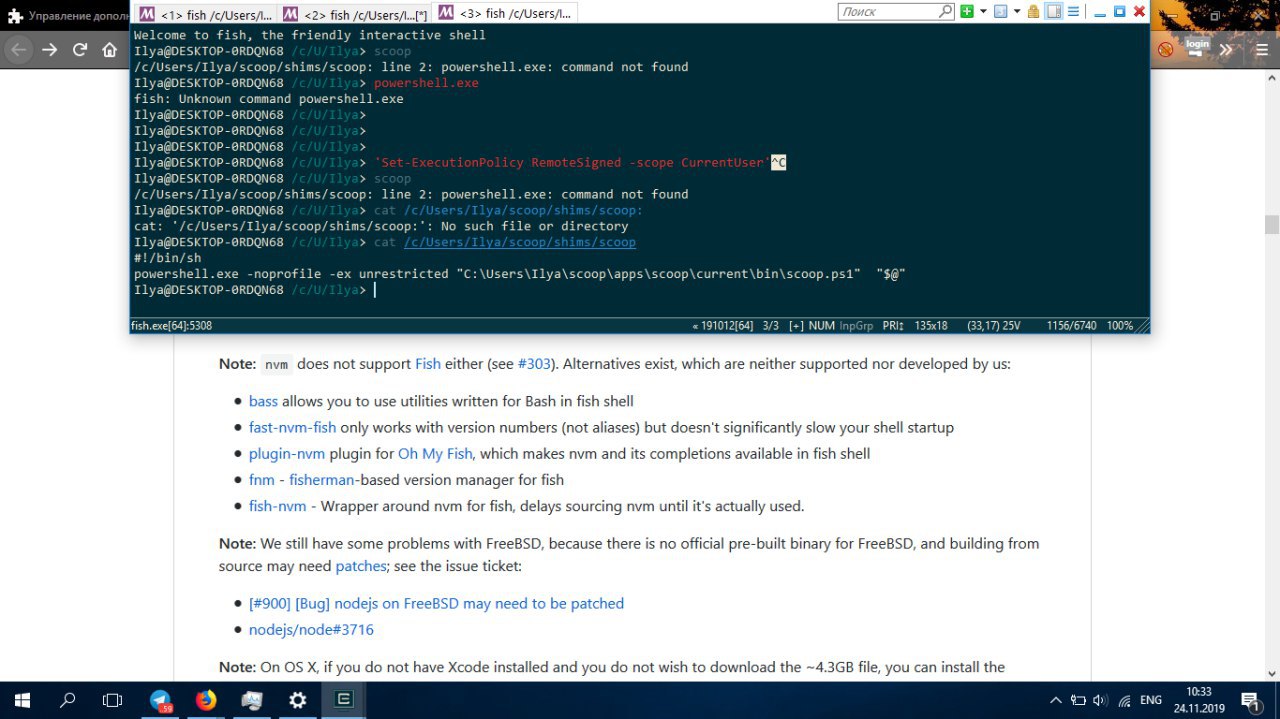Image resolution: width=1280 pixels, height=719 pixels.
Task: Open the monitor app icon beside Firefox on taskbar
Action: click(x=252, y=700)
